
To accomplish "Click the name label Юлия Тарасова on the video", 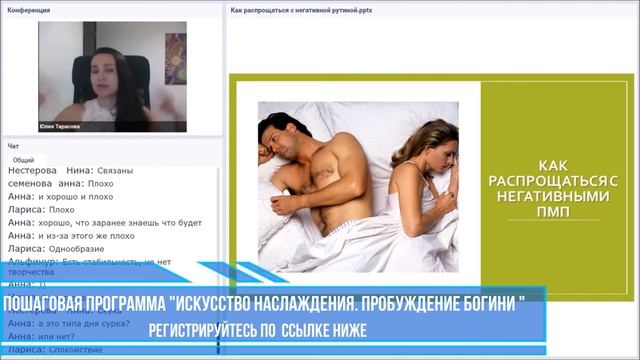I will pyautogui.click(x=60, y=127).
